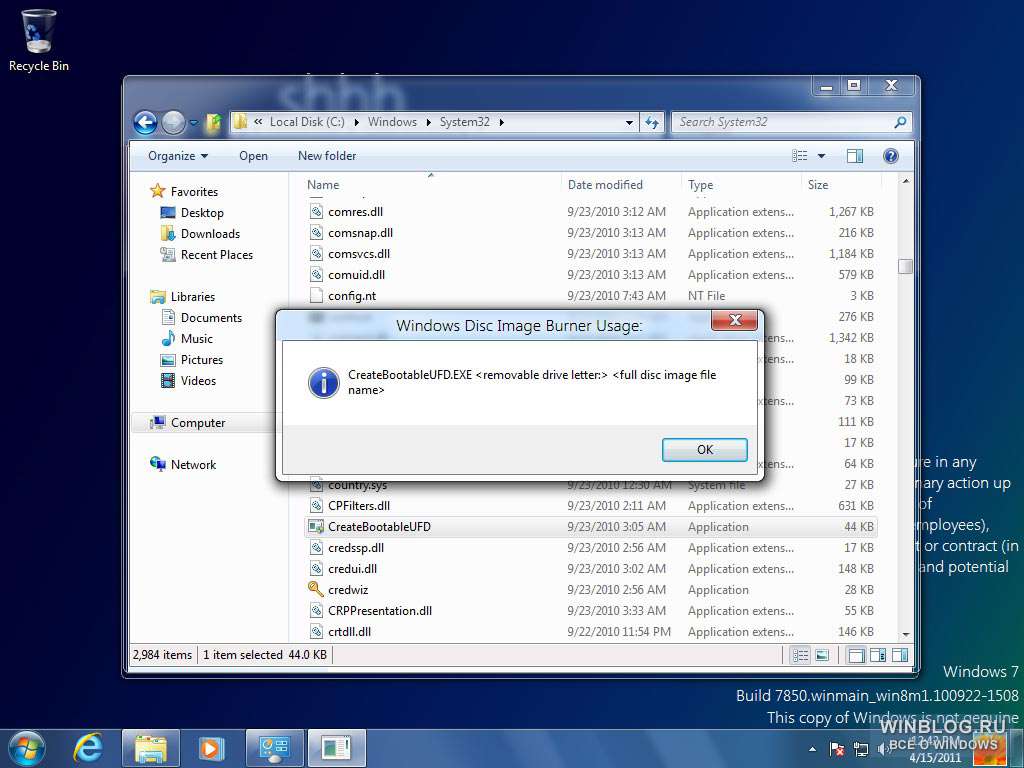
Task: Click the Action Center flag tray icon
Action: coord(837,749)
